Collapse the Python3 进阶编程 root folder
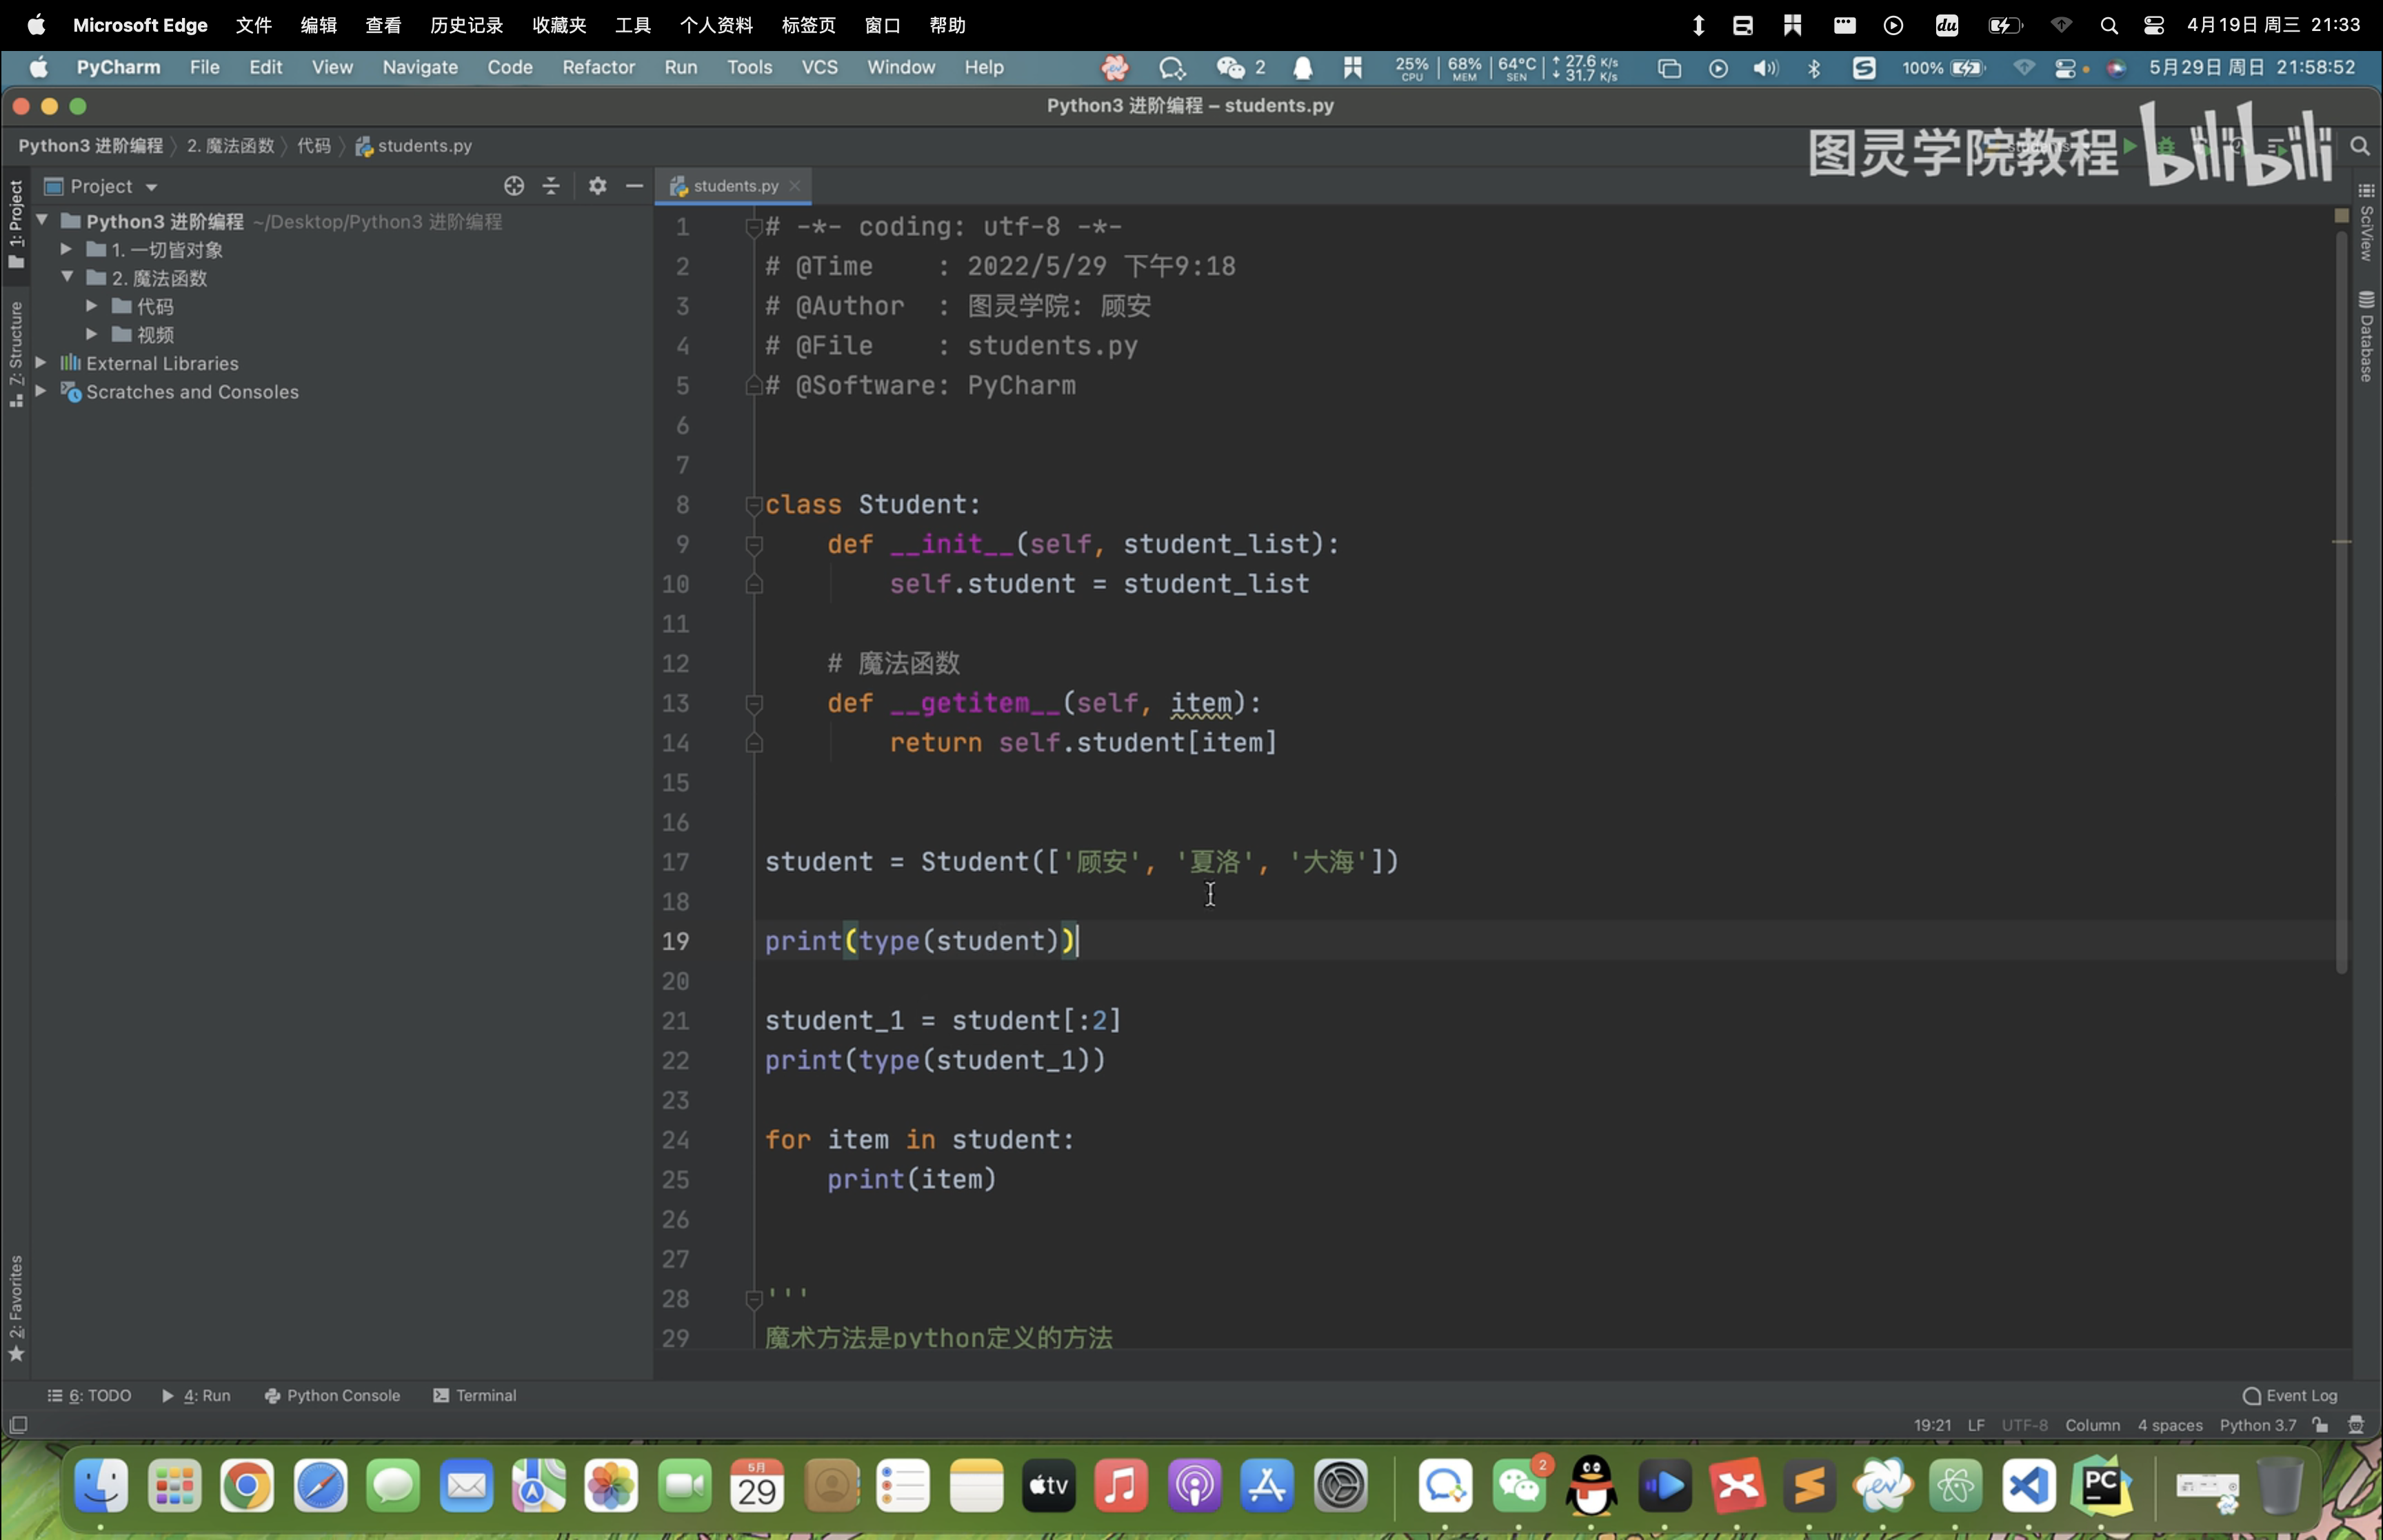 click(42, 220)
